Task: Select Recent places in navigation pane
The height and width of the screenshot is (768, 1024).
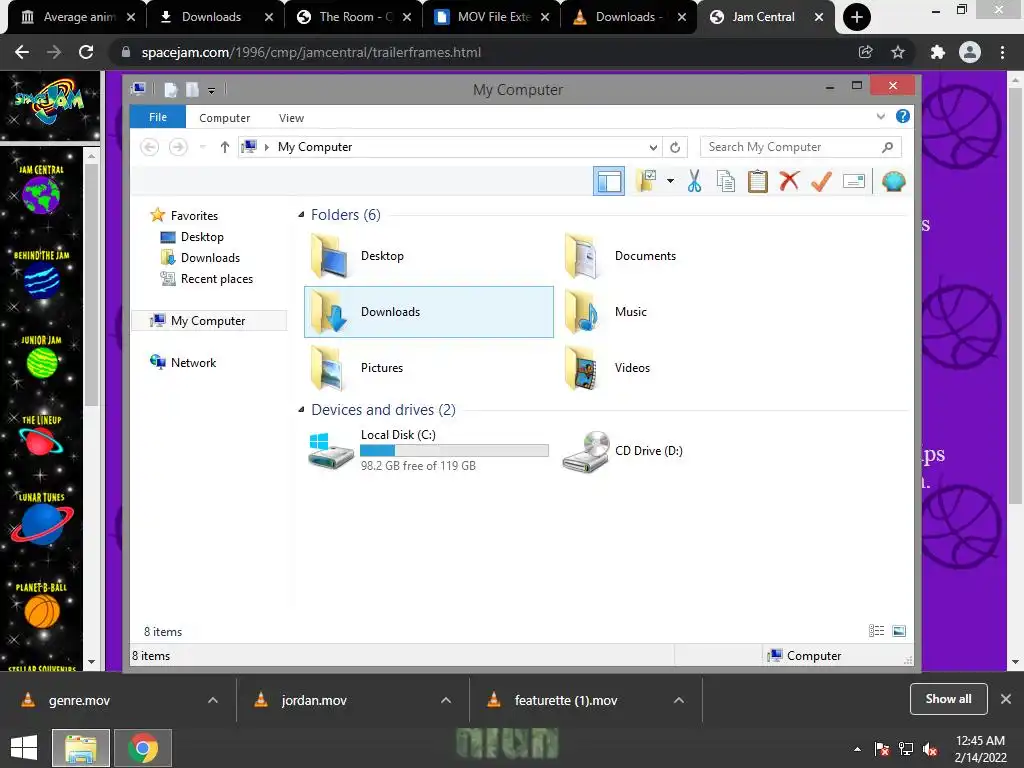Action: click(216, 279)
